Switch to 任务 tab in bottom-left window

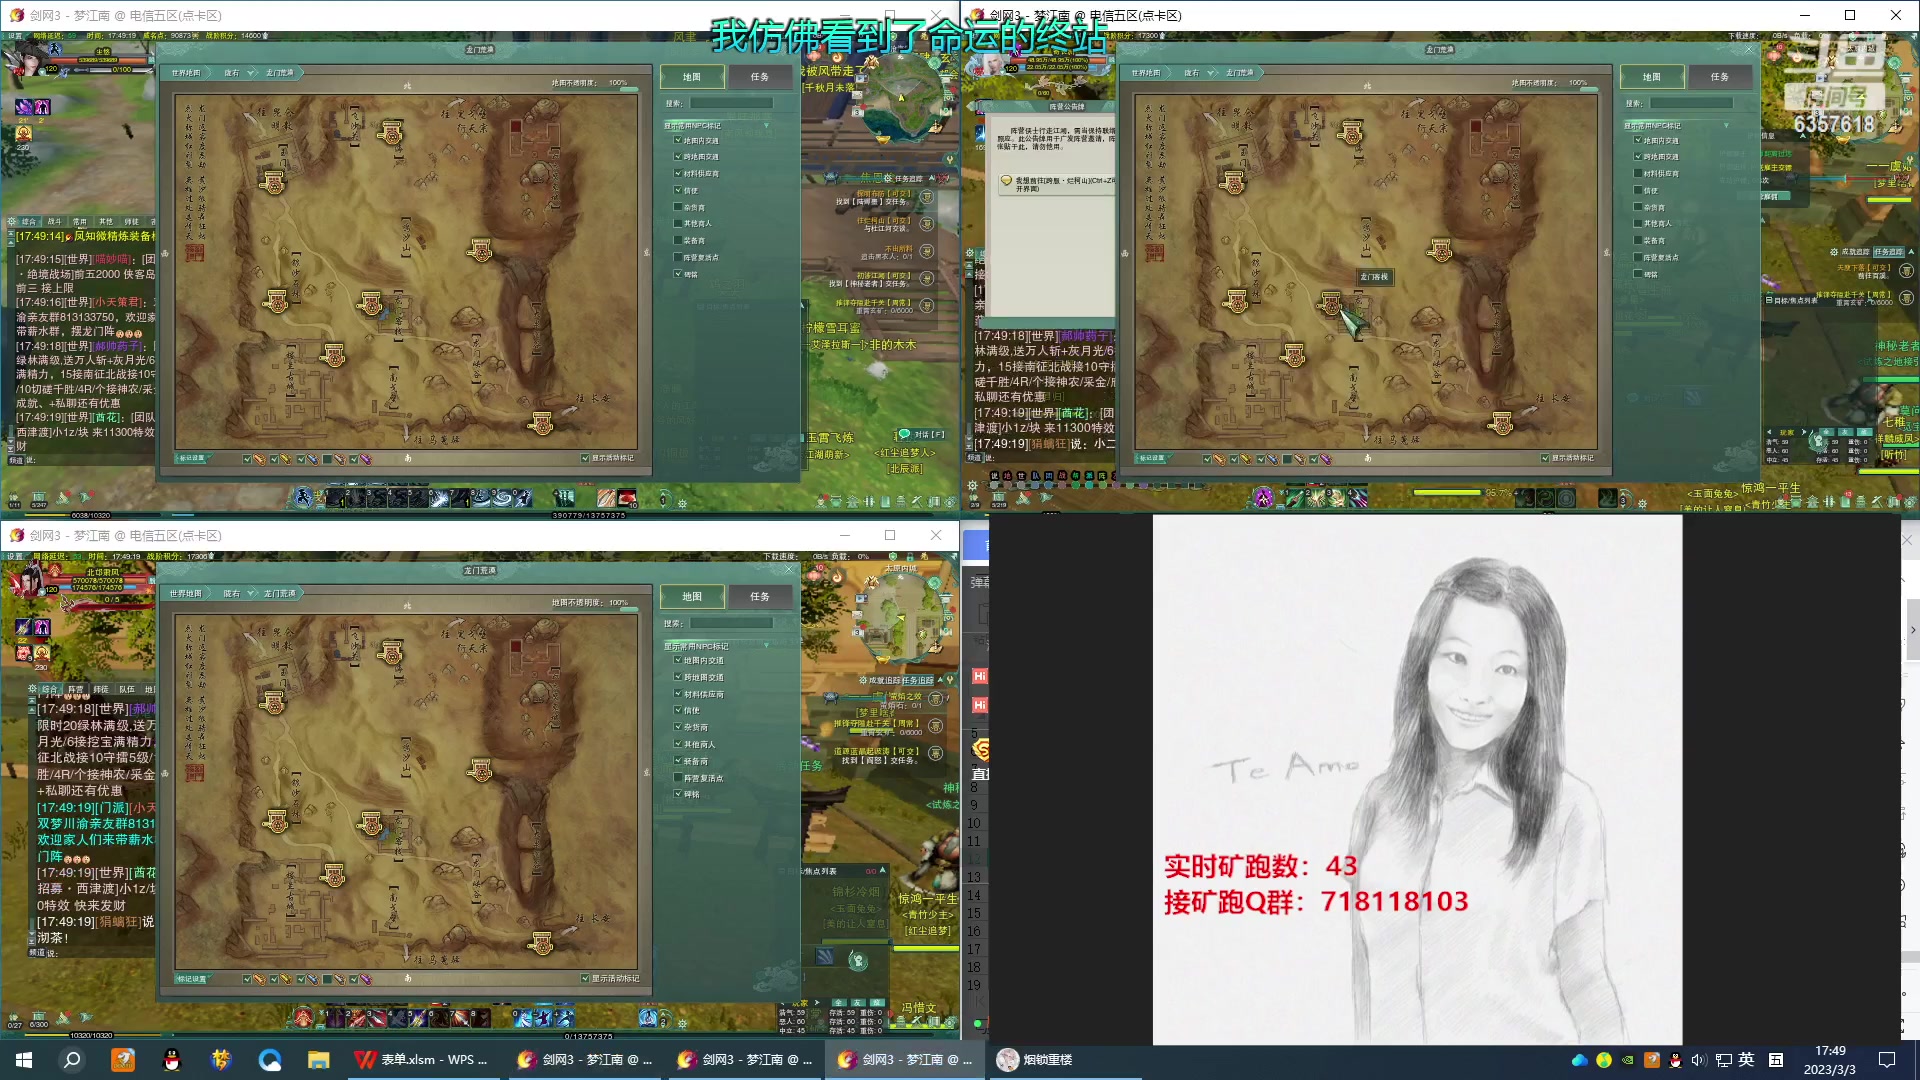760,597
